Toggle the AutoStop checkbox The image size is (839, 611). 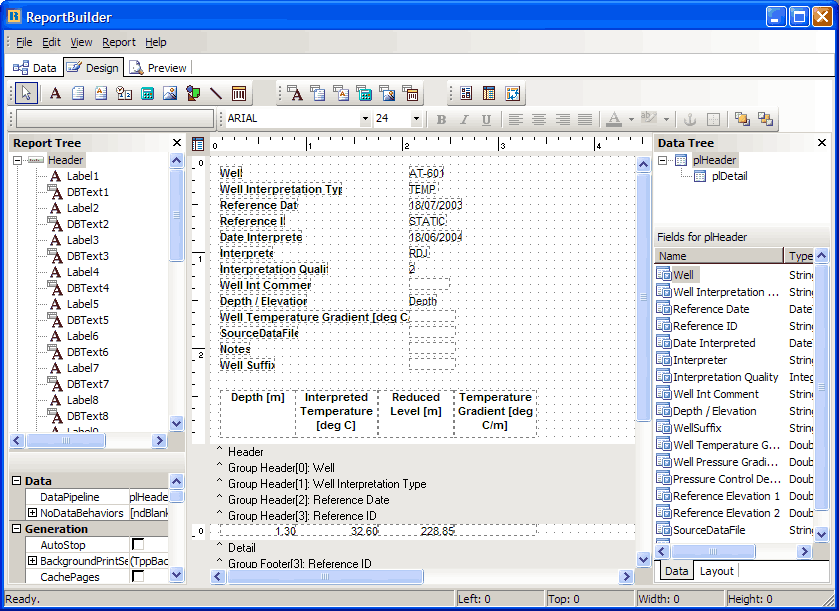[x=138, y=545]
